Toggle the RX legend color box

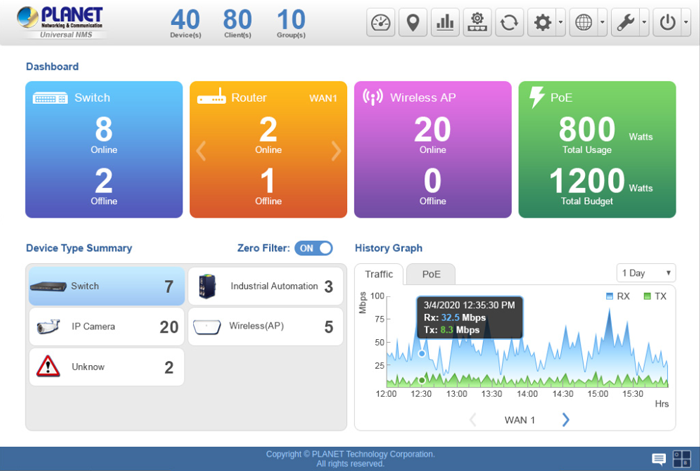[x=610, y=296]
